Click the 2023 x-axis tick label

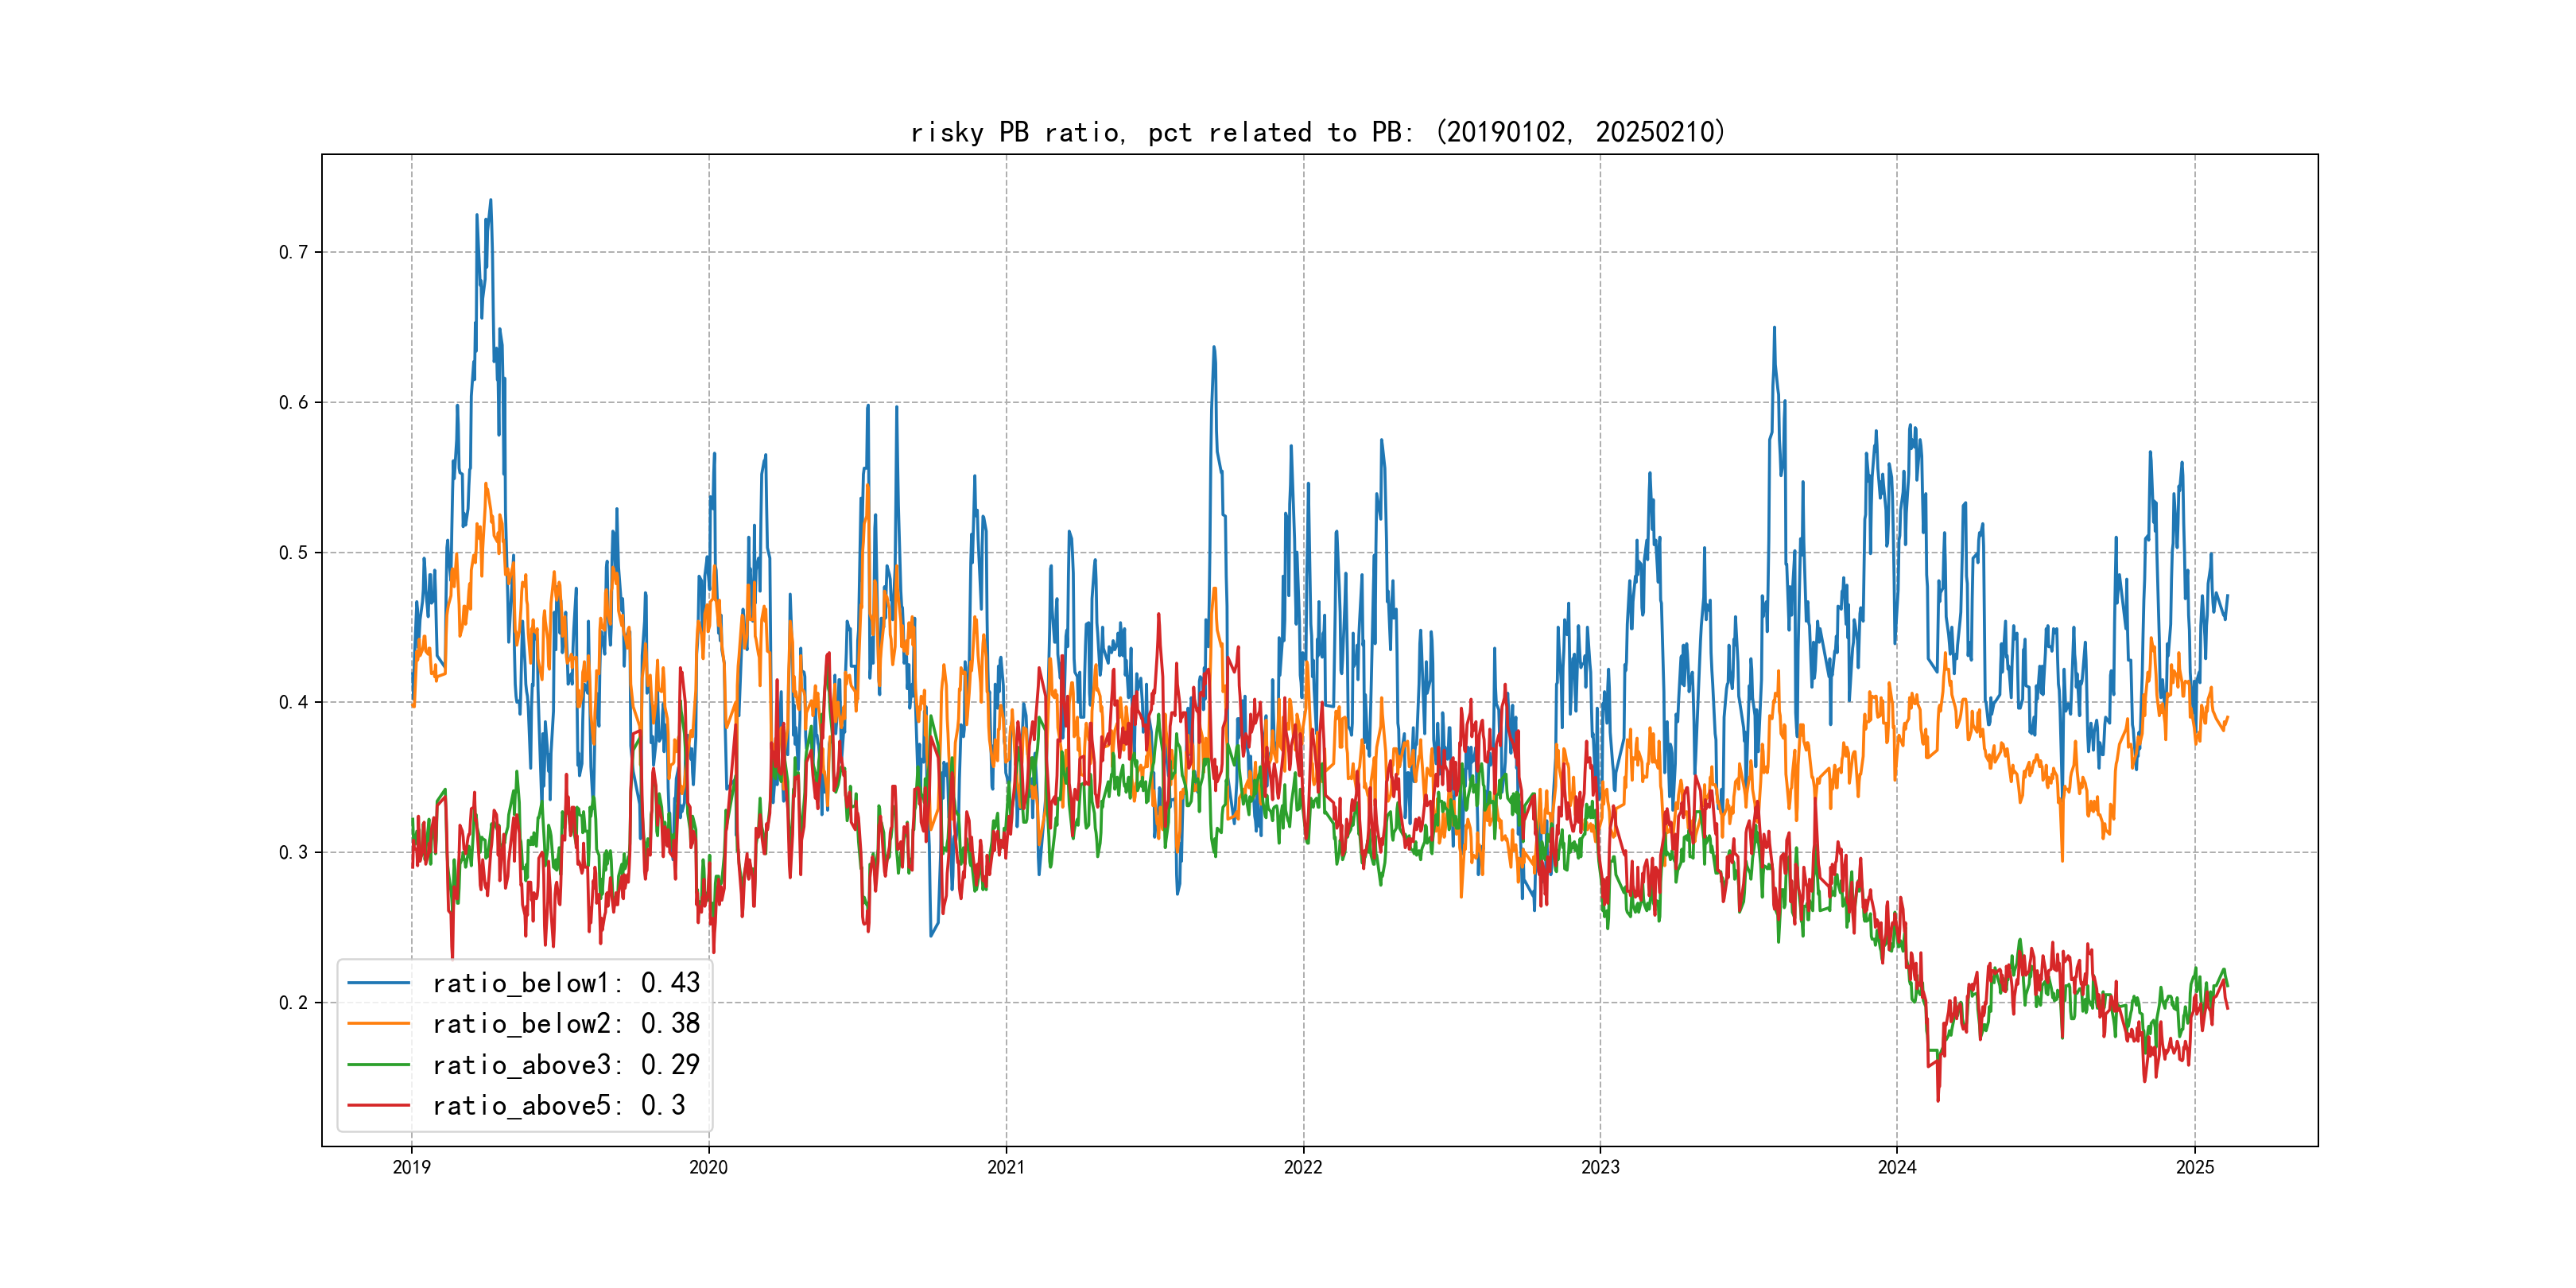[1600, 1167]
